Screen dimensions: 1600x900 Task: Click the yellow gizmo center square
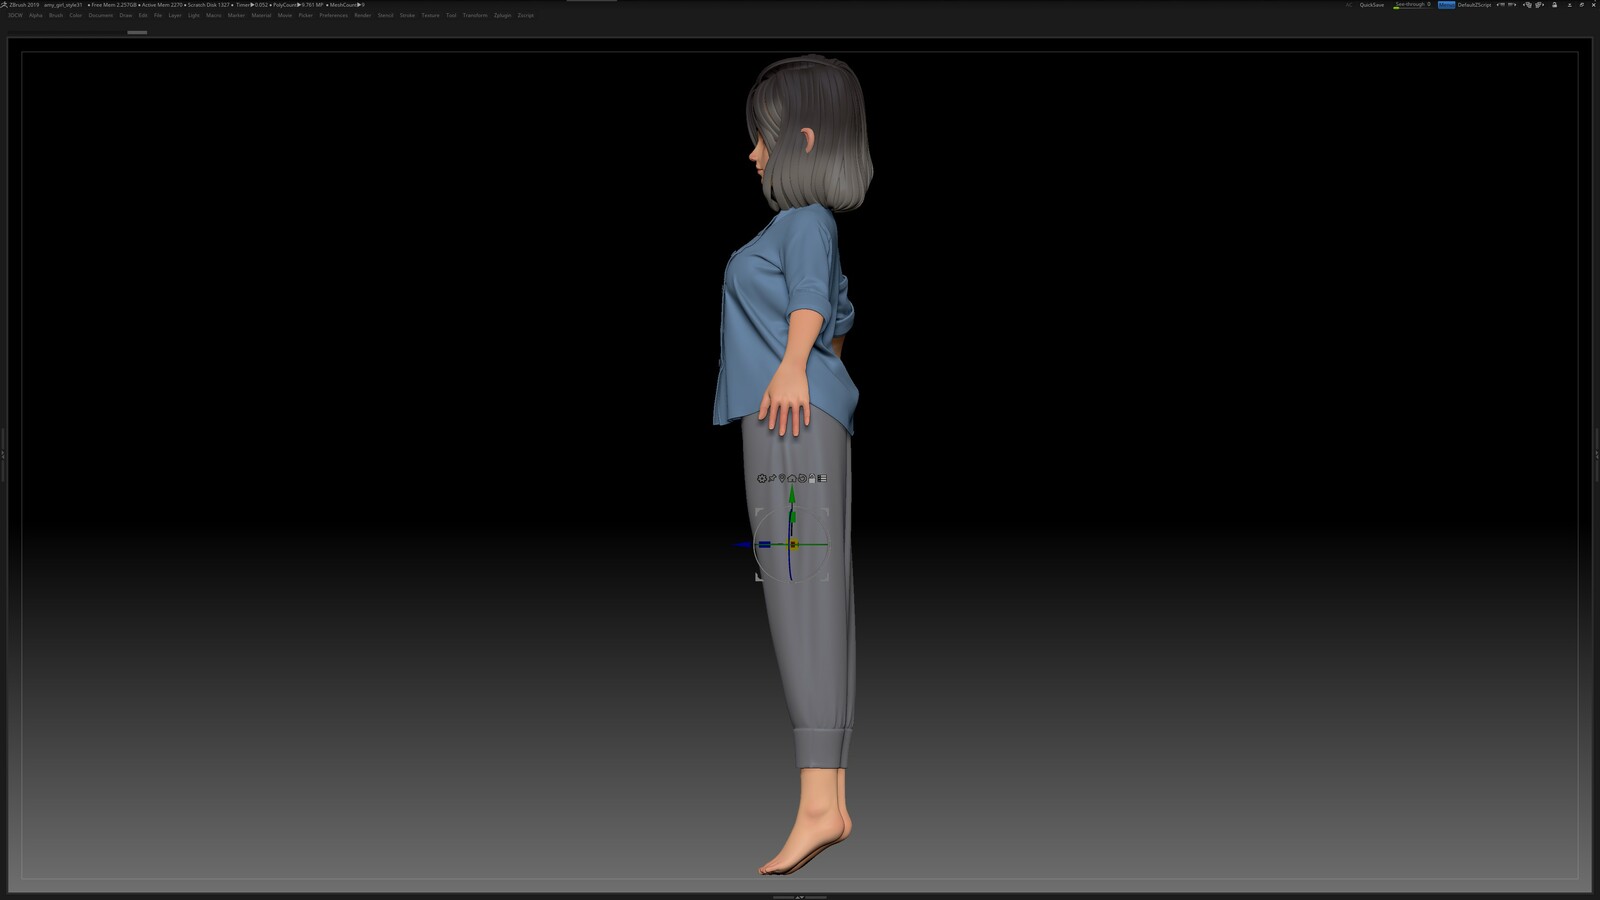pyautogui.click(x=793, y=545)
